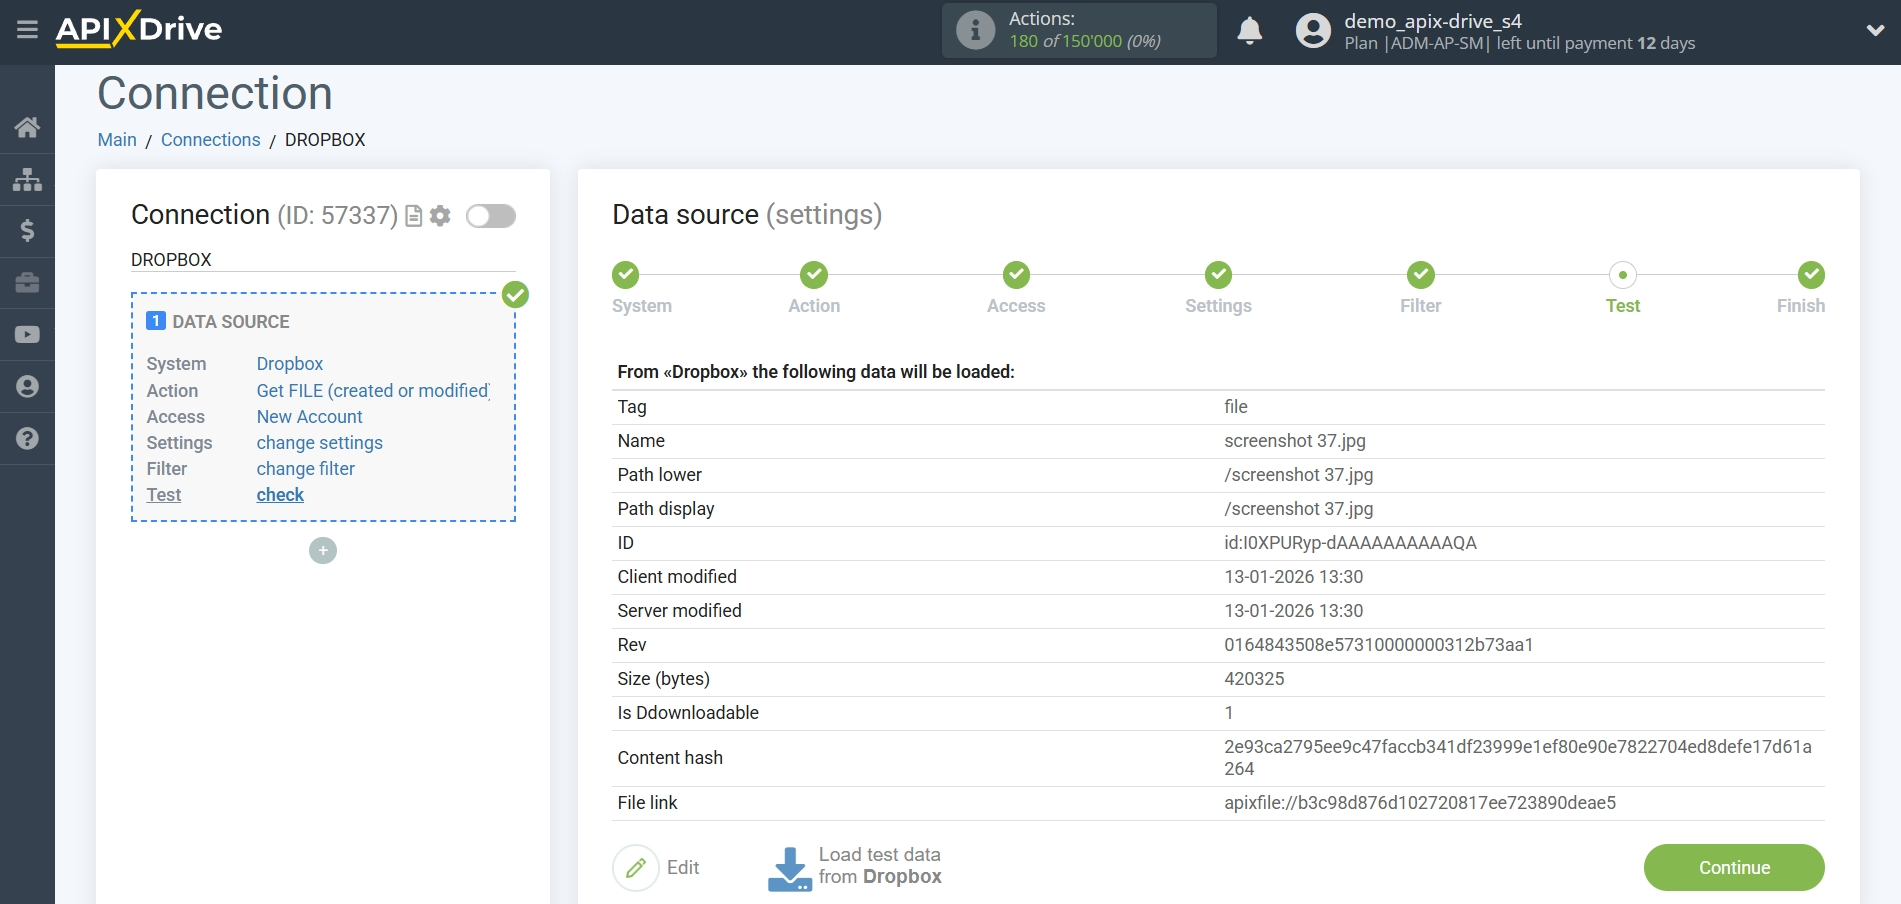Open the hamburger menu icon top left

pos(27,30)
